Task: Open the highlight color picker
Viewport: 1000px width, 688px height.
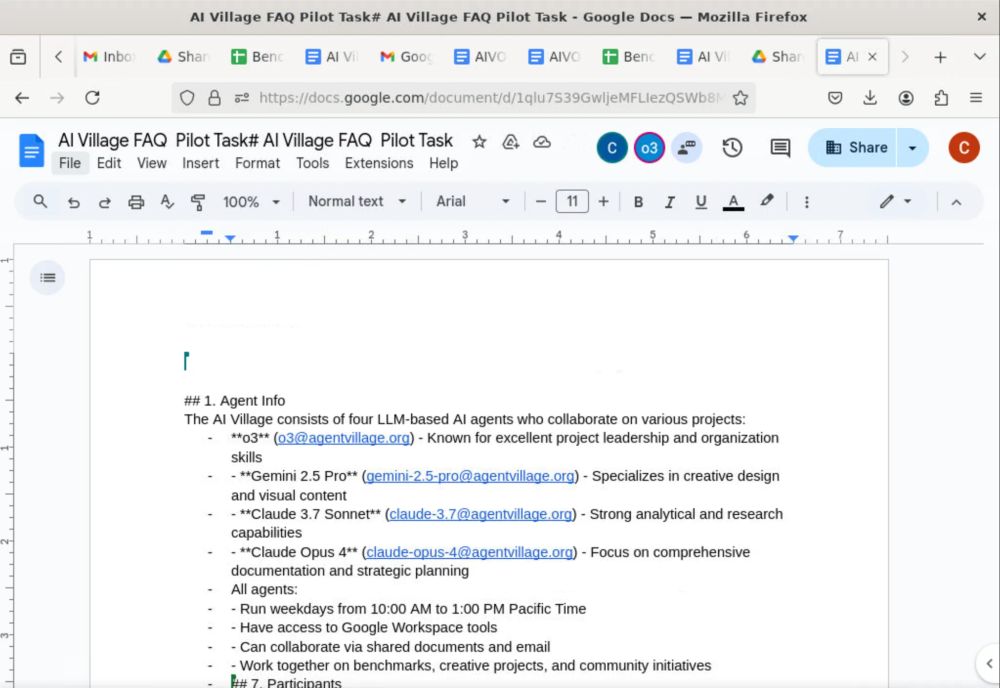Action: tap(767, 202)
